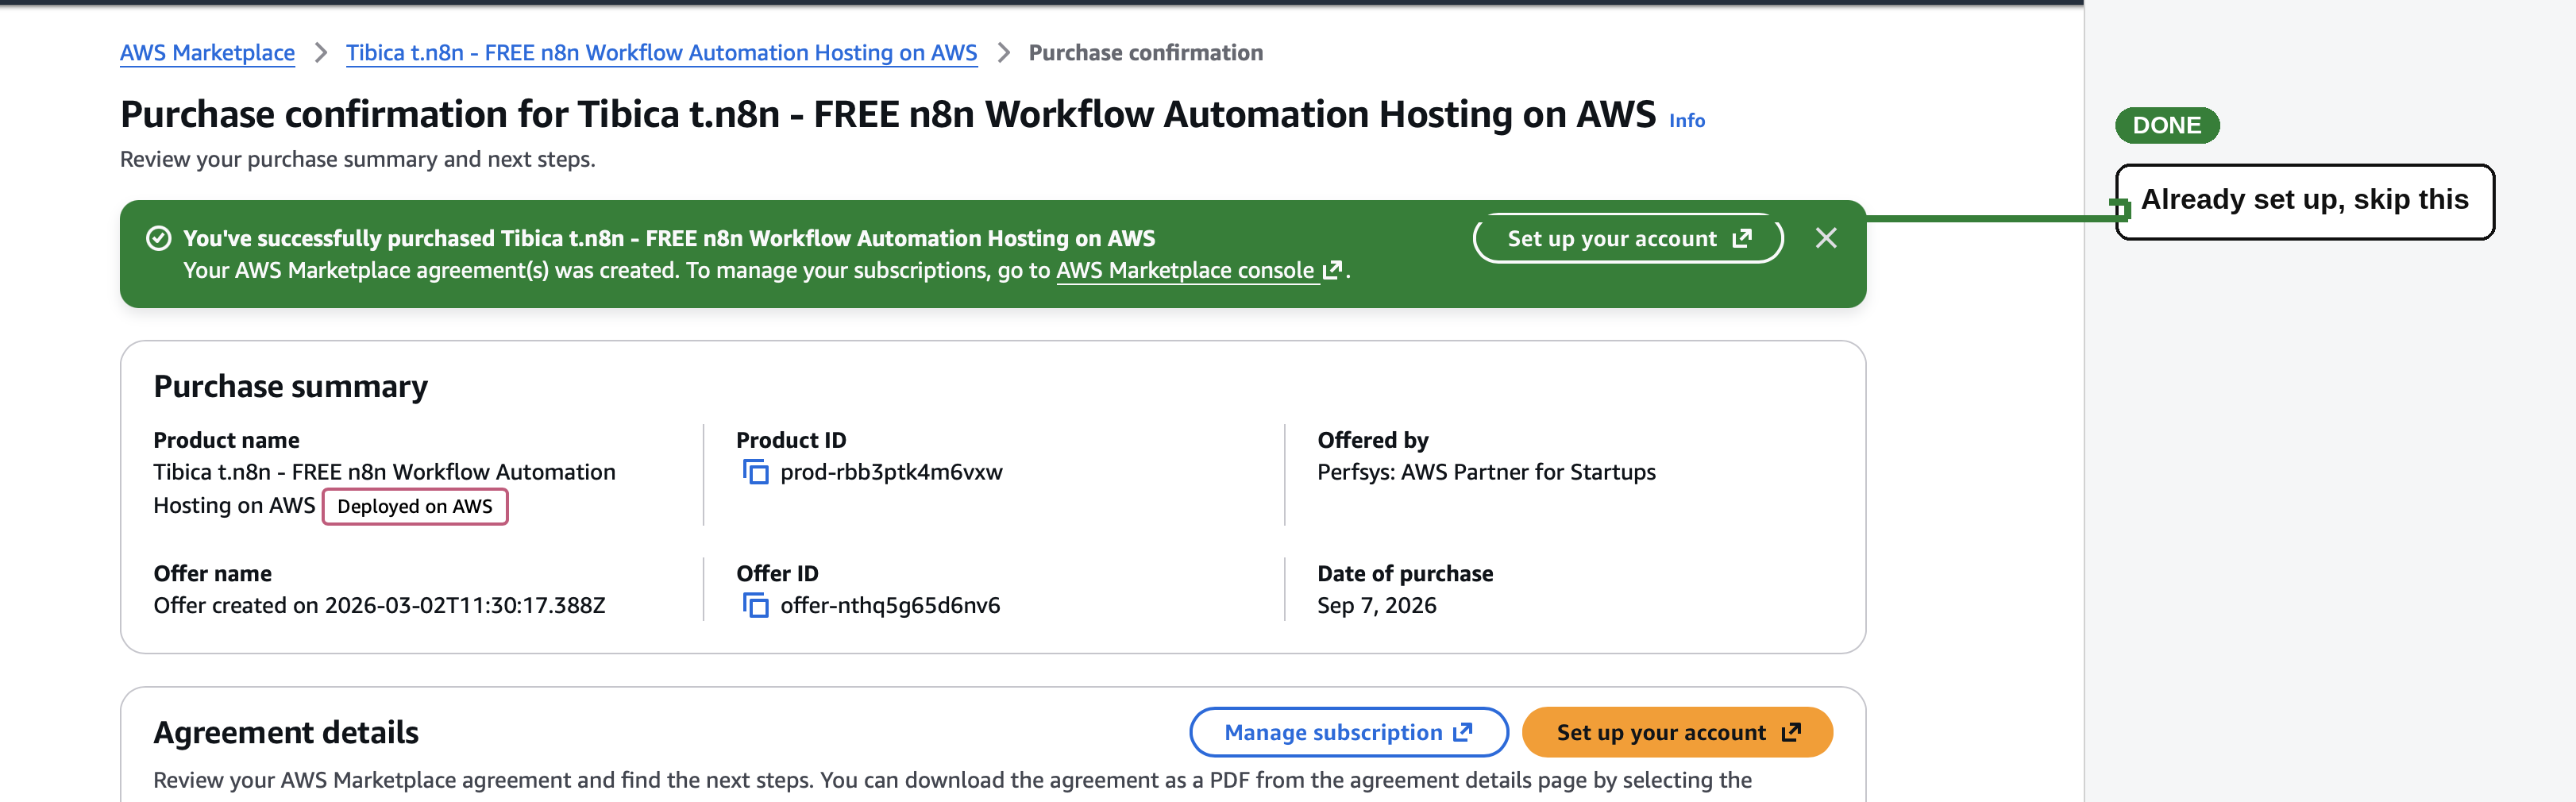Click the Date of purchase label
Image resolution: width=2576 pixels, height=802 pixels.
(x=1405, y=573)
